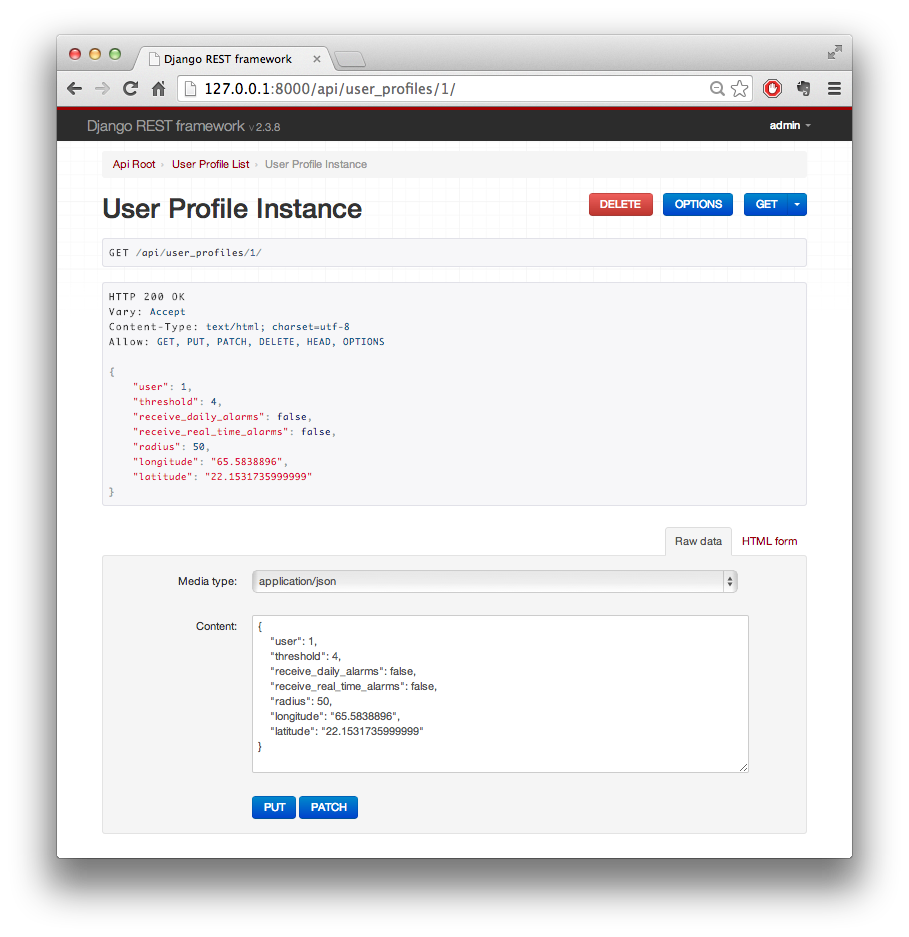Expand the admin user dropdown

point(789,125)
